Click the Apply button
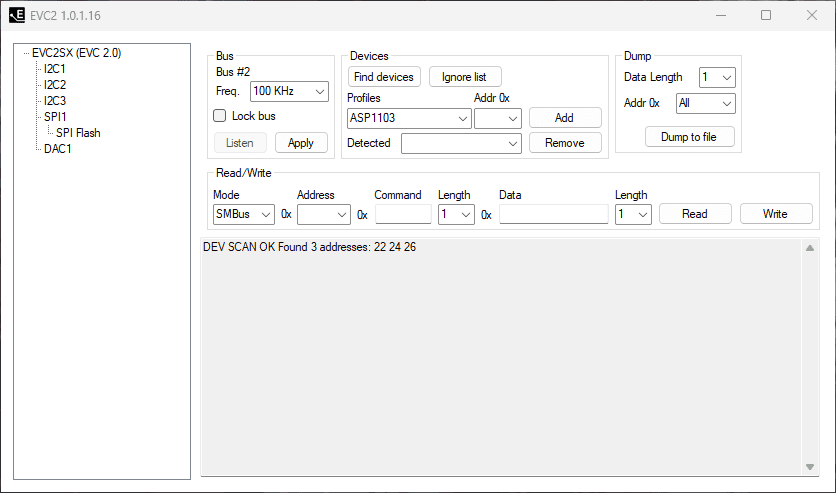Screen dimensions: 836x493 pos(301,143)
